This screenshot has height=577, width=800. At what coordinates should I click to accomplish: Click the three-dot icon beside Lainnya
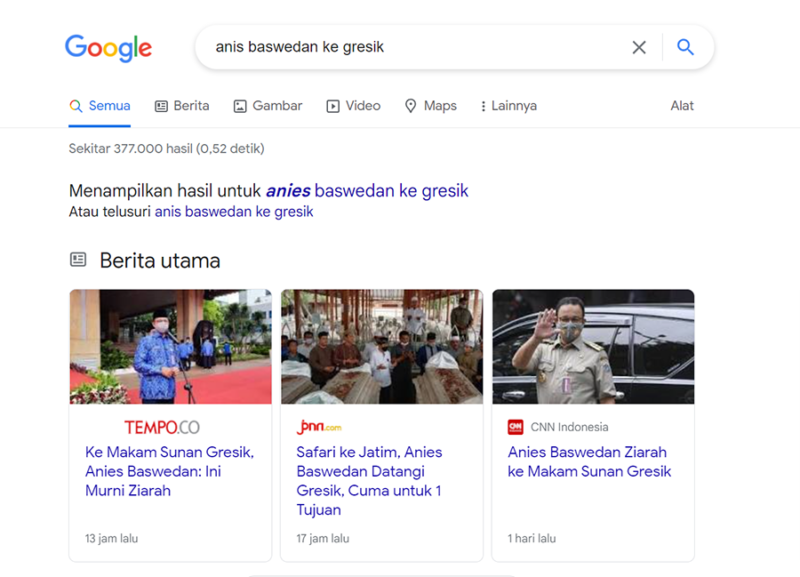click(483, 106)
